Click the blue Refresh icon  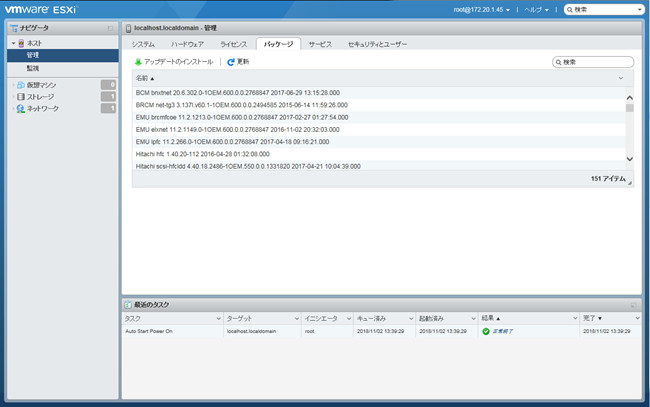231,62
